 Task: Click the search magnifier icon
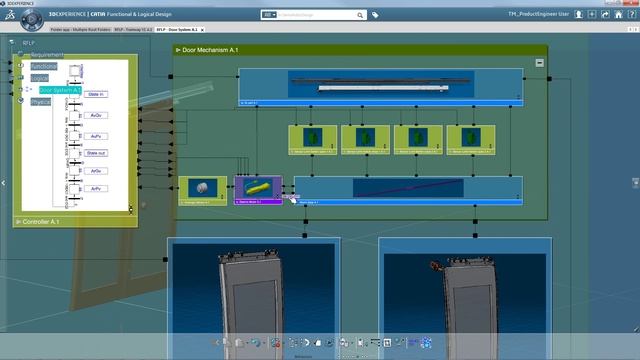point(360,15)
